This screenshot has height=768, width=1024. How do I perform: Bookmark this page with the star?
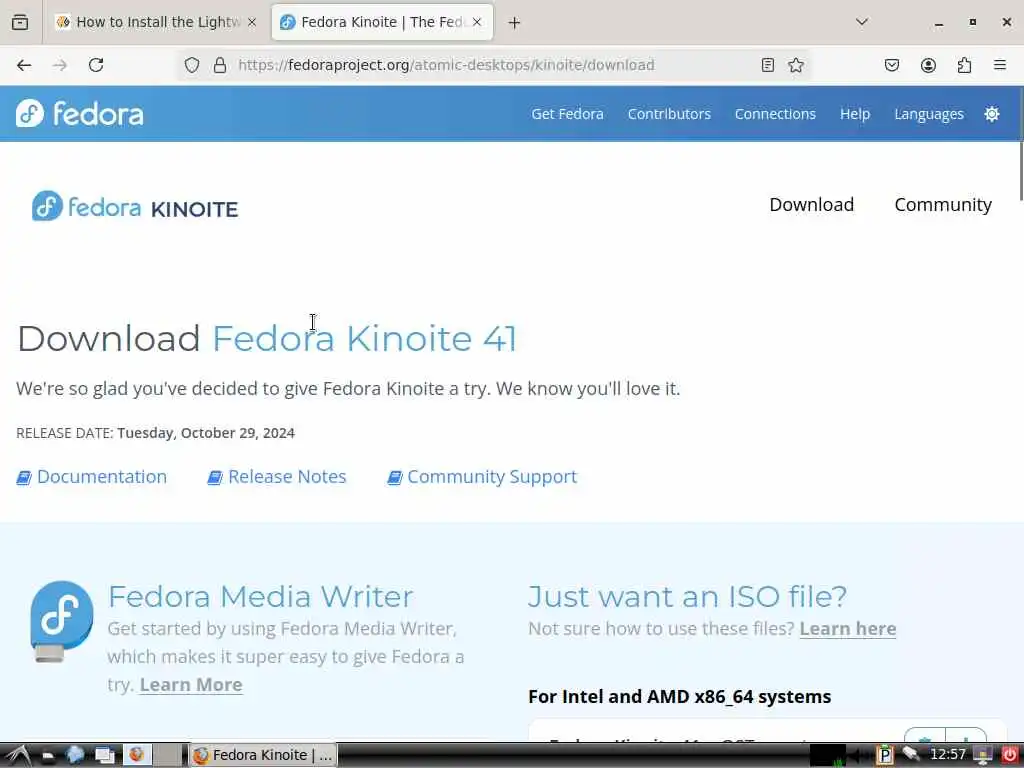coord(795,65)
